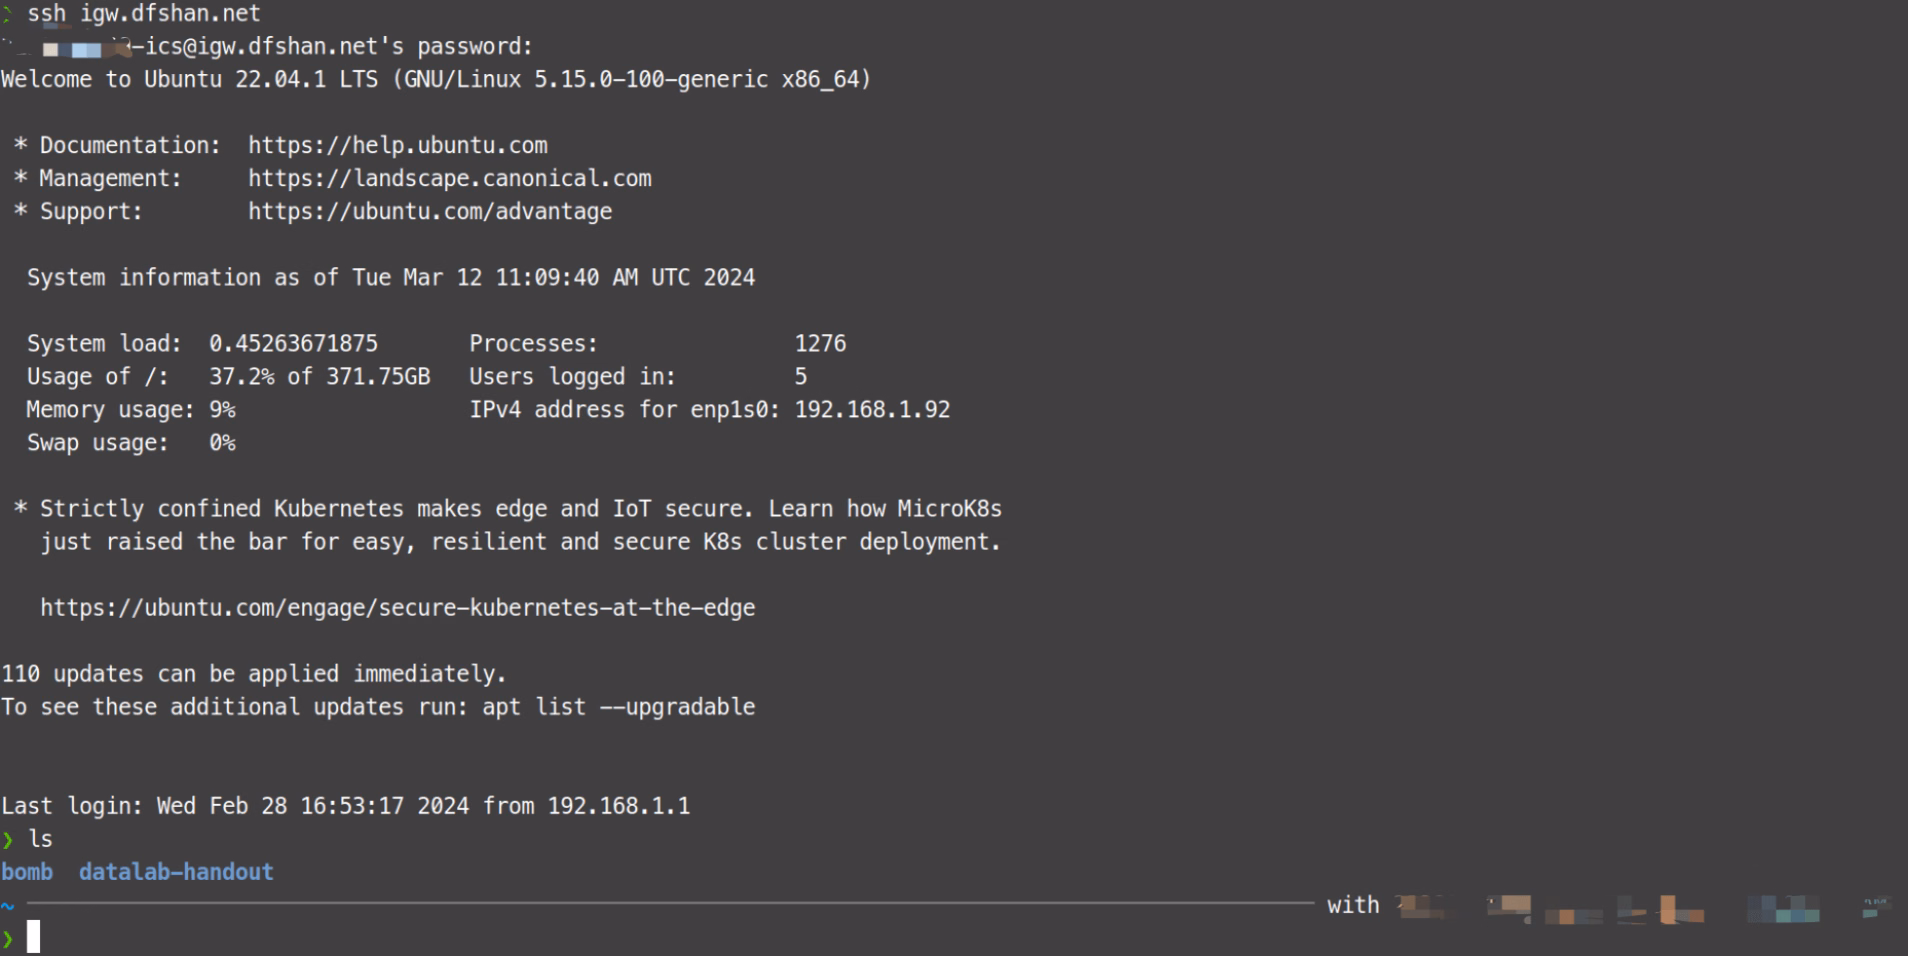
Task: Open the ubuntu.com/advantage support link
Action: pos(430,212)
